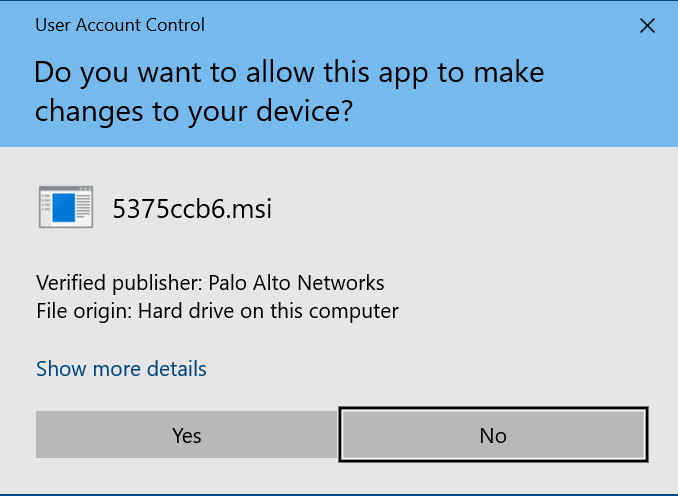Viewport: 678px width, 496px height.
Task: Click the word 'computer' in file origin line
Action: pyautogui.click(x=357, y=311)
